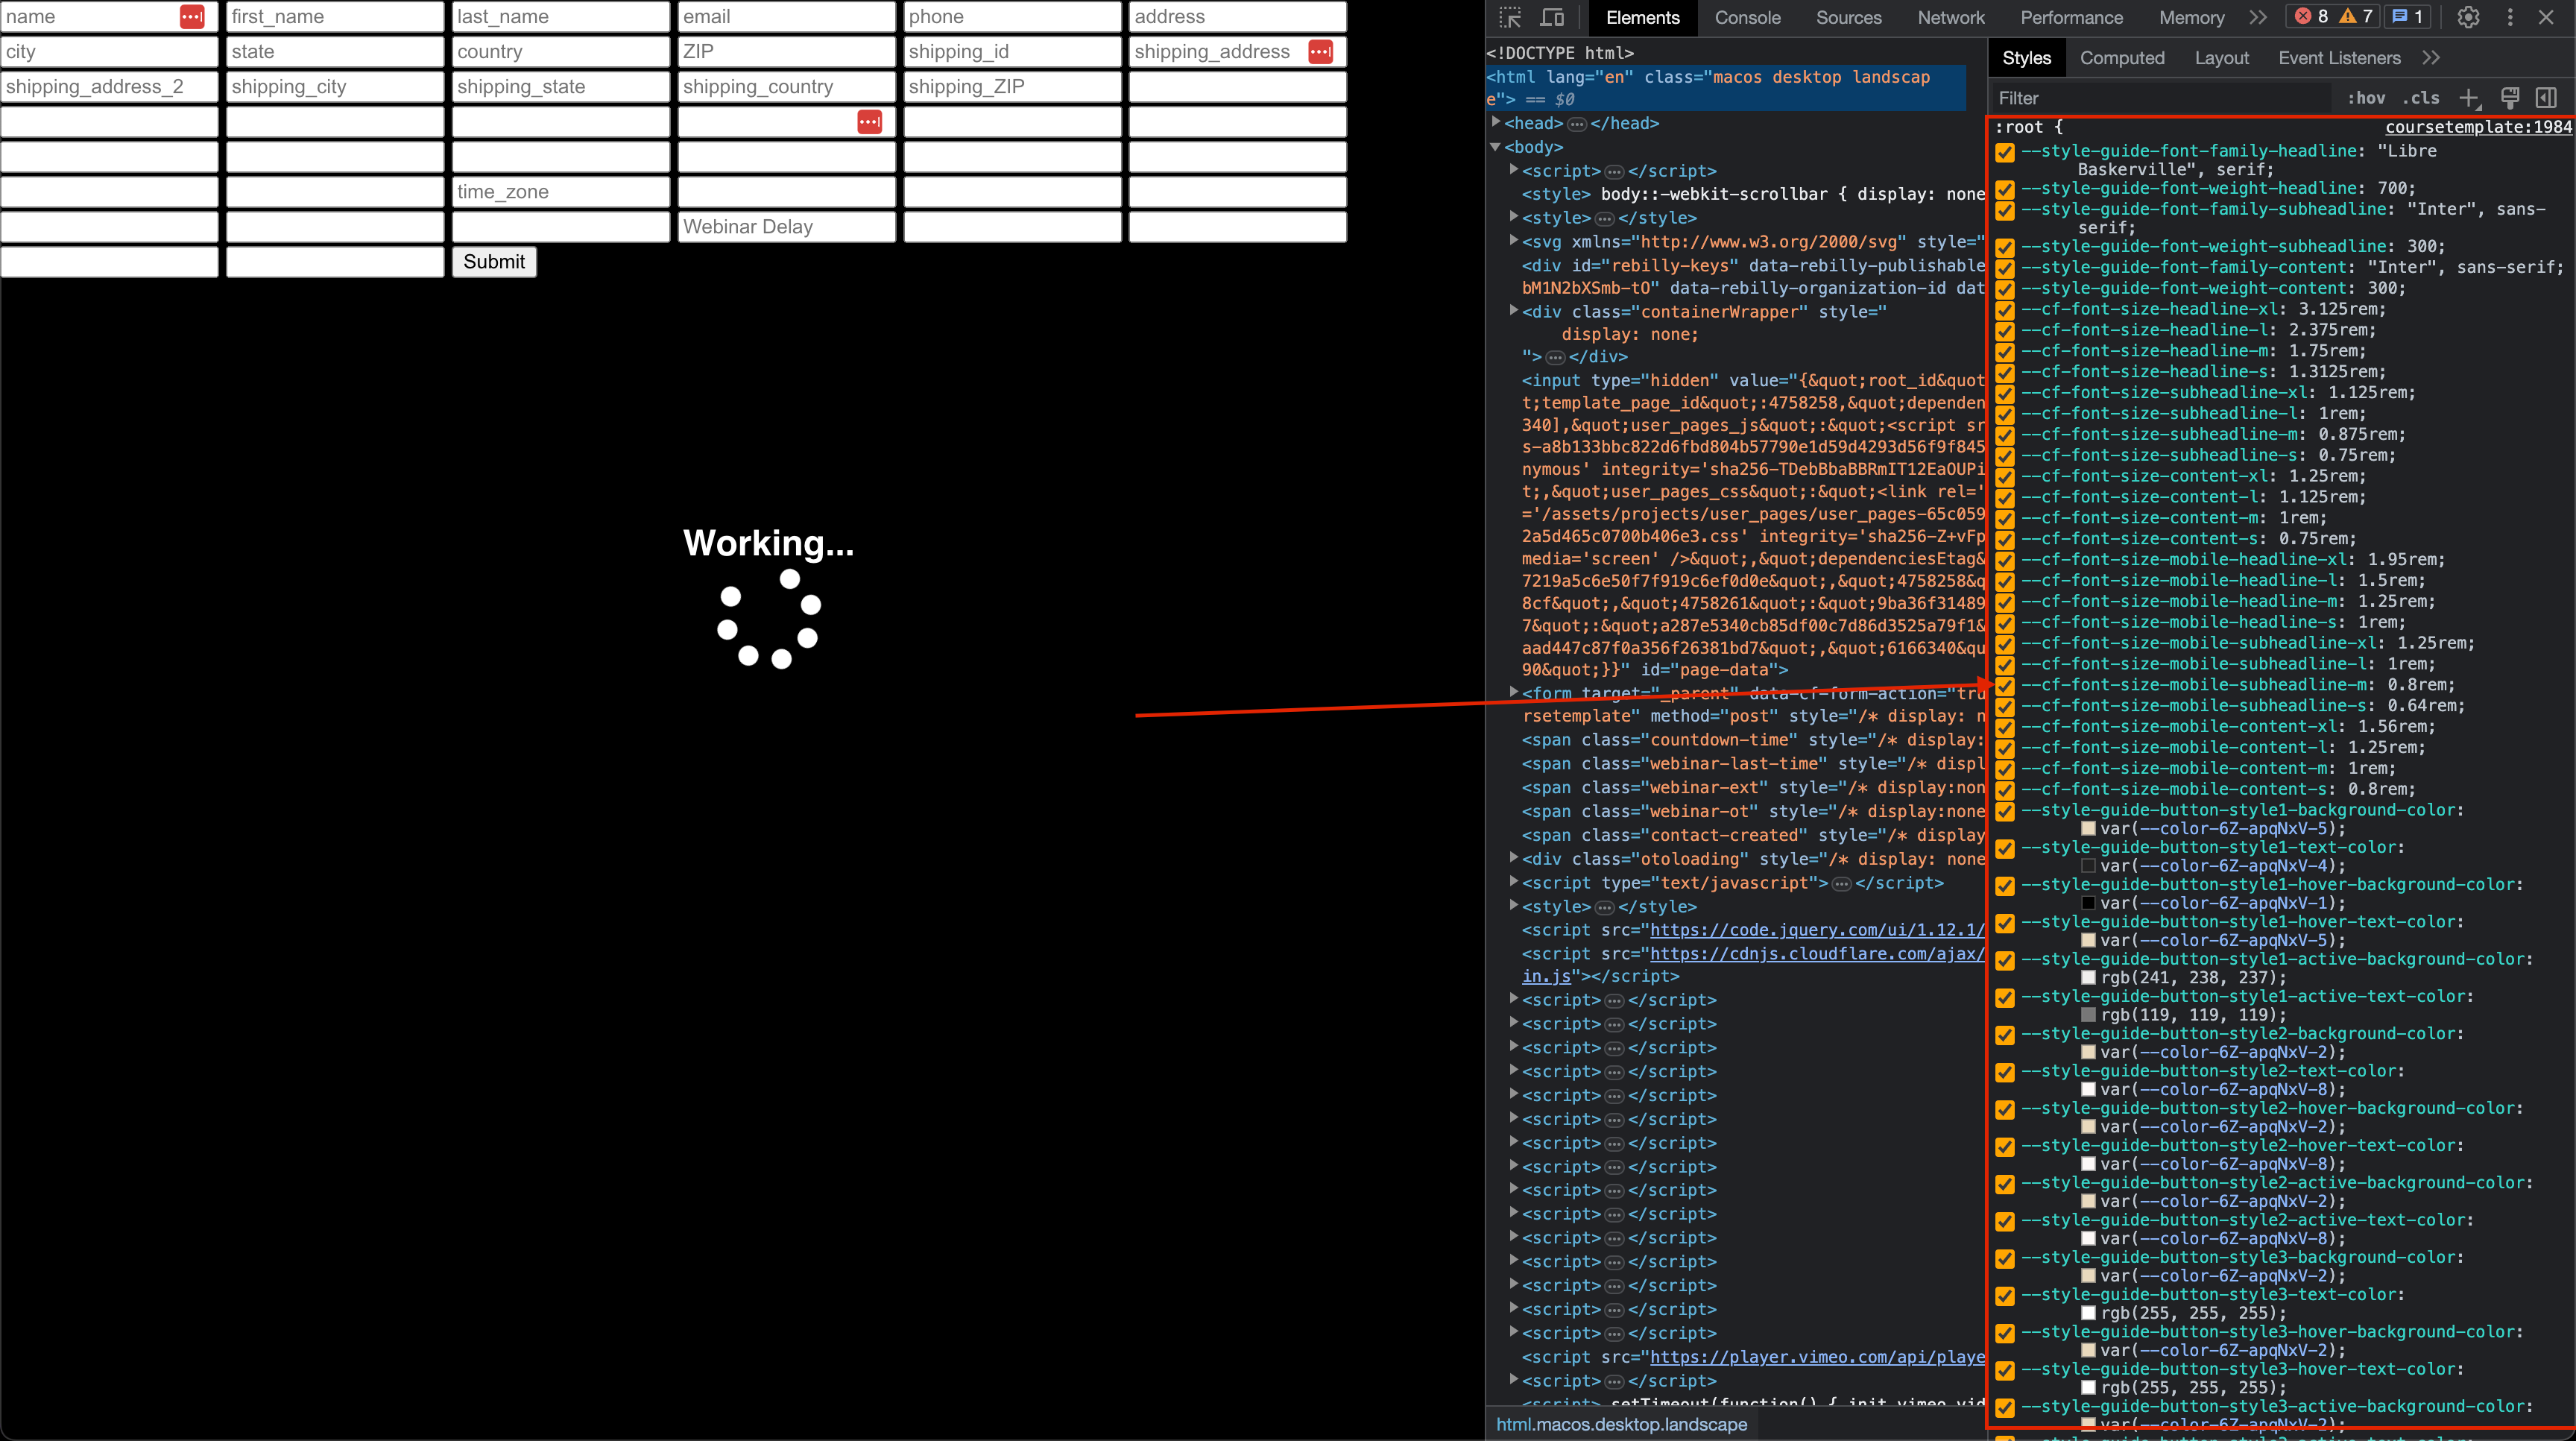Collapse the body element node

(1496, 147)
